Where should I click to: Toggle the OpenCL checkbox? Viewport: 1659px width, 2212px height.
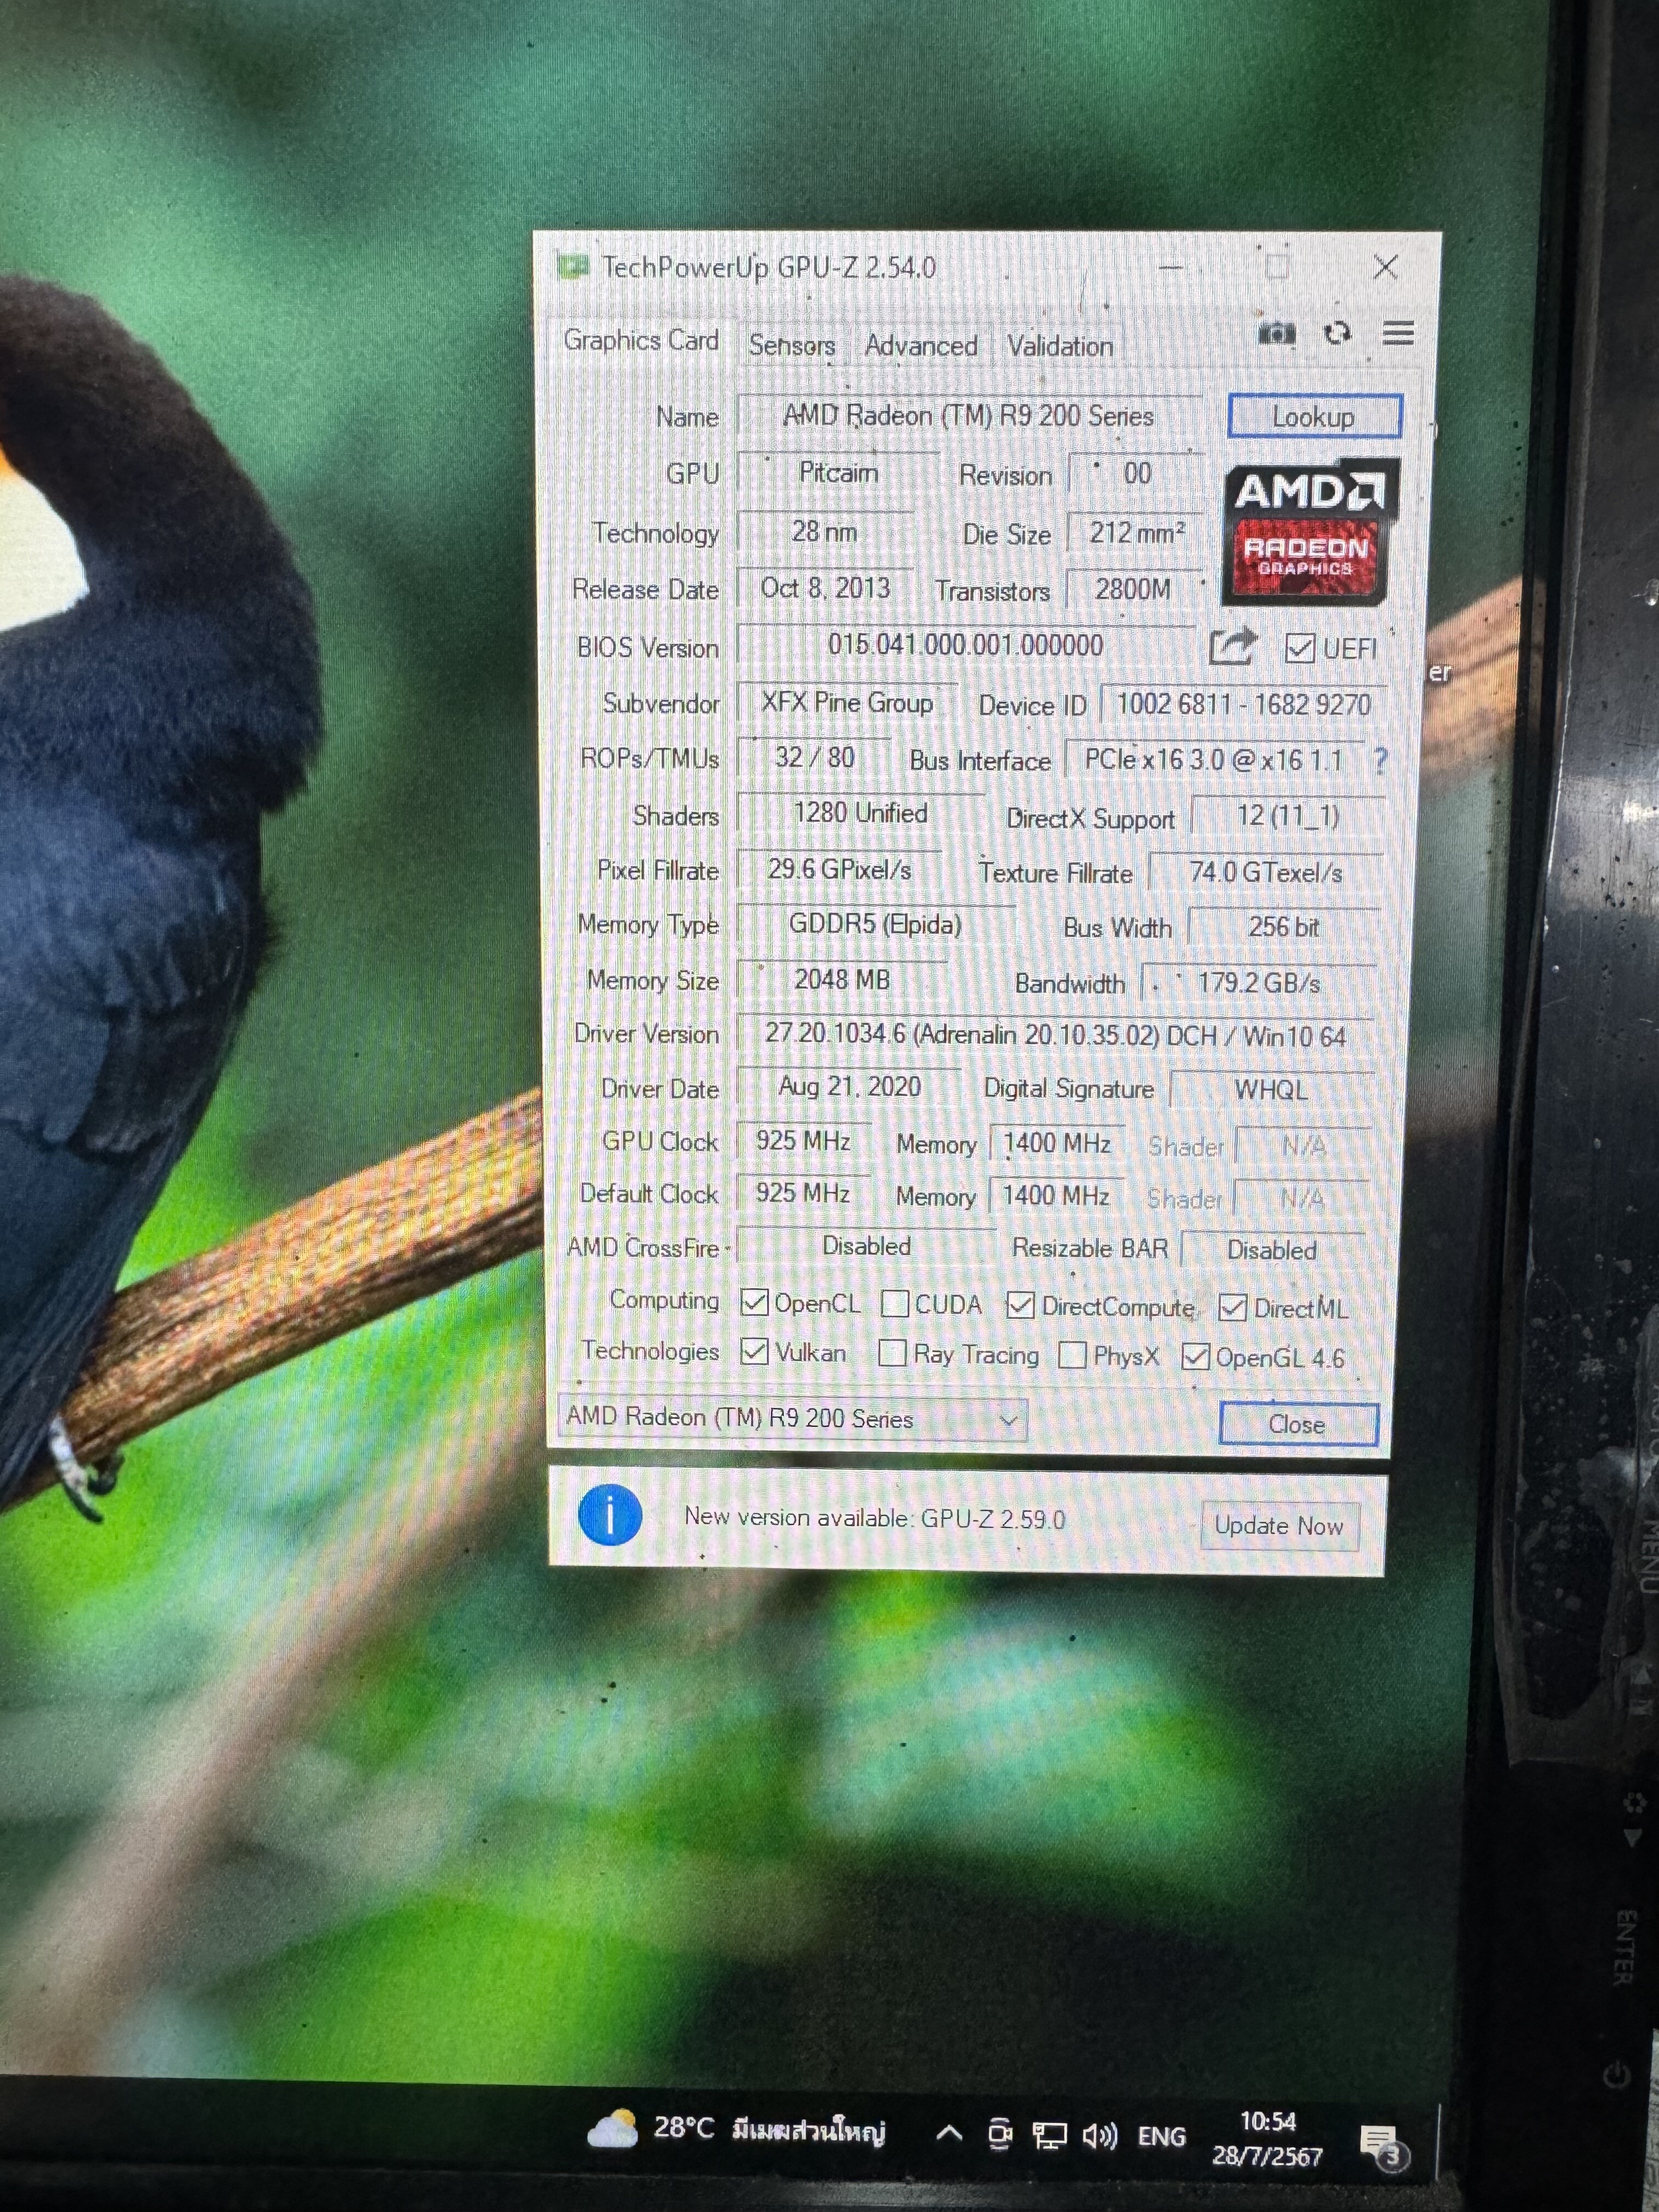(x=755, y=1302)
